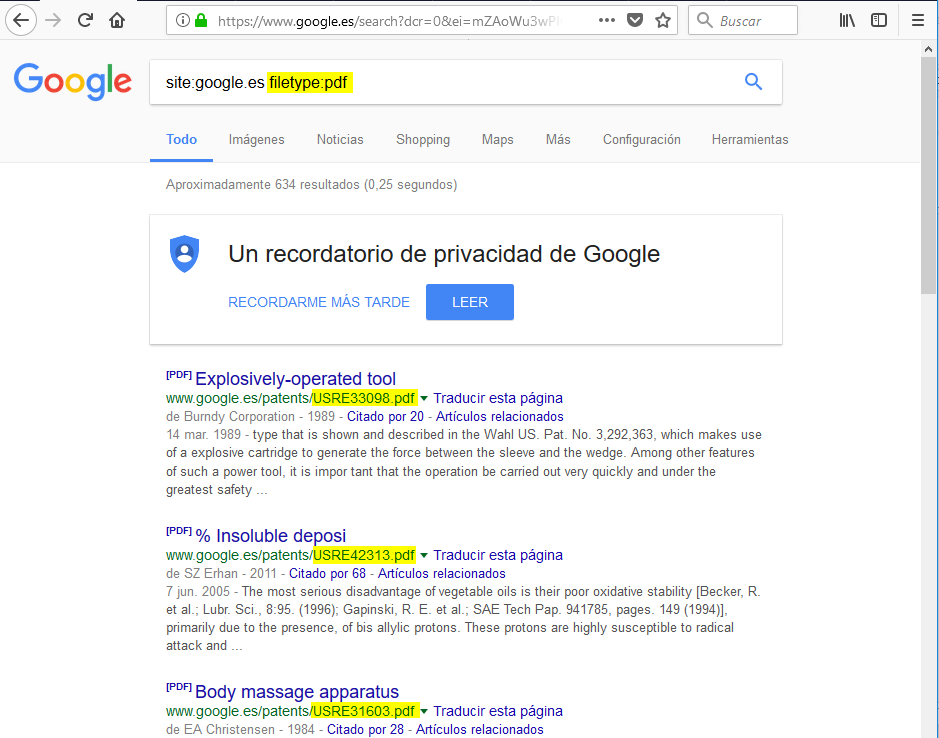
Task: Open Citado por 68 link
Action: coord(328,573)
